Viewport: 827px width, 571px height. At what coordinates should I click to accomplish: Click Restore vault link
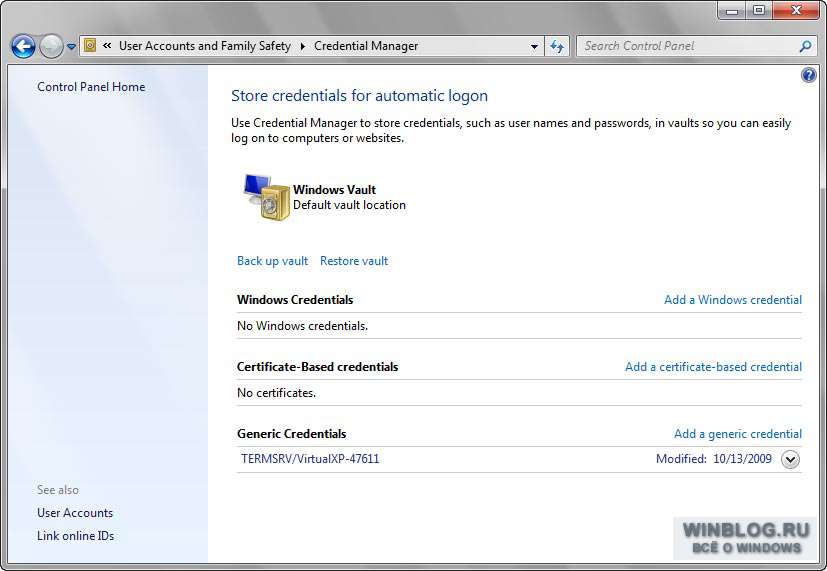[354, 261]
